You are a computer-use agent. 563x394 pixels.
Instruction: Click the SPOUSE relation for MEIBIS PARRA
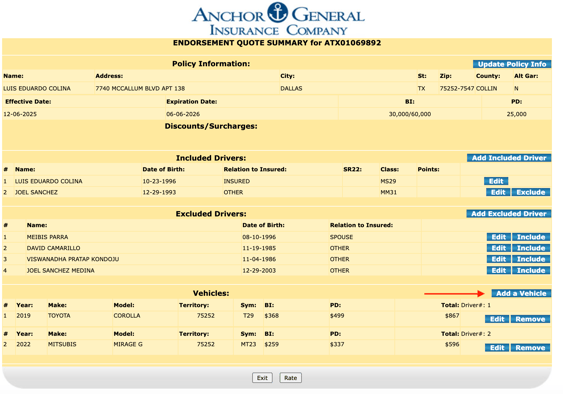pyautogui.click(x=341, y=237)
